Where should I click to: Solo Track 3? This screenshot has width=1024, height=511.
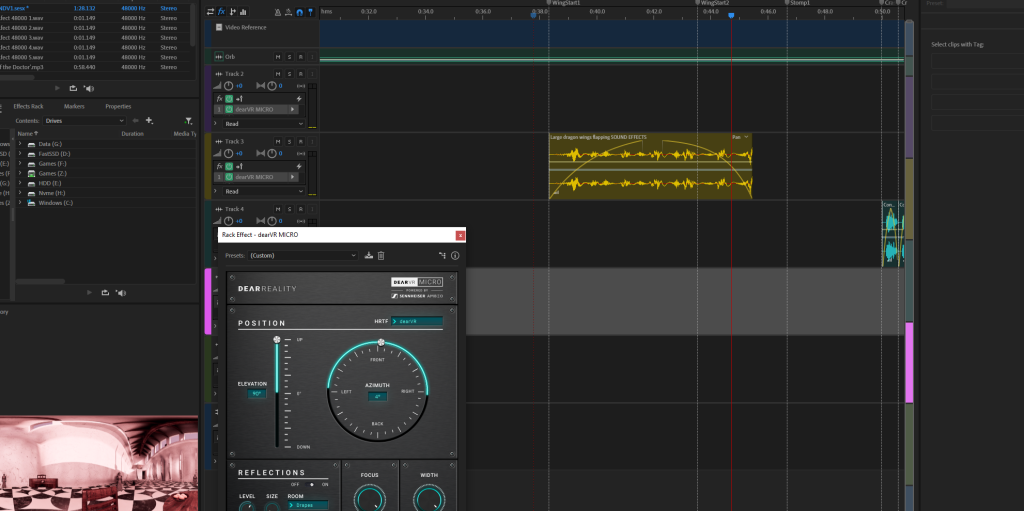point(290,142)
